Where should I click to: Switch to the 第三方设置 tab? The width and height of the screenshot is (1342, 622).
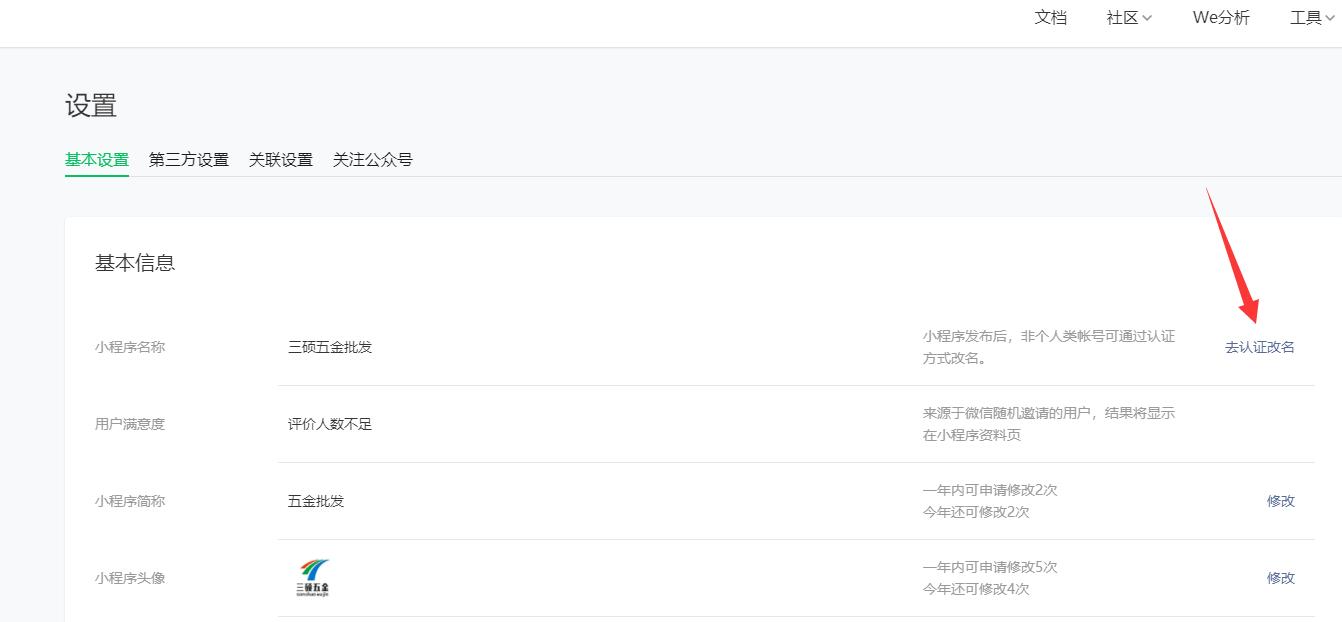tap(189, 160)
